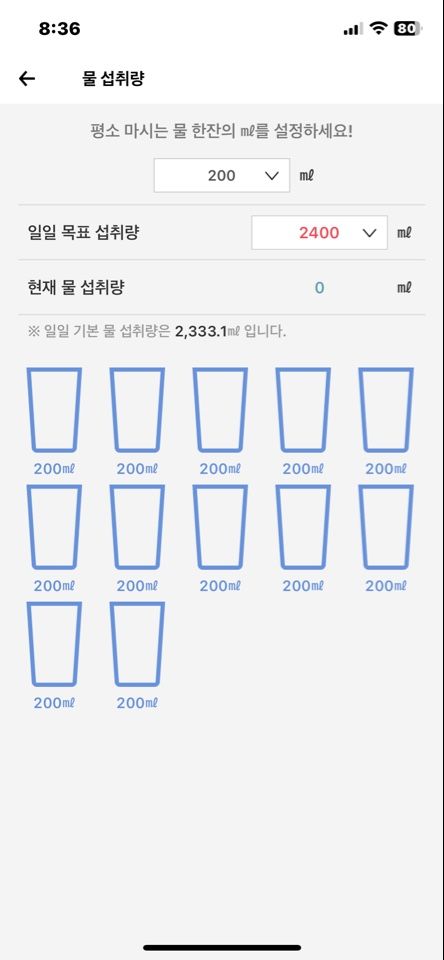Go back using the arrow icon
Image resolution: width=444 pixels, height=960 pixels.
[x=27, y=78]
